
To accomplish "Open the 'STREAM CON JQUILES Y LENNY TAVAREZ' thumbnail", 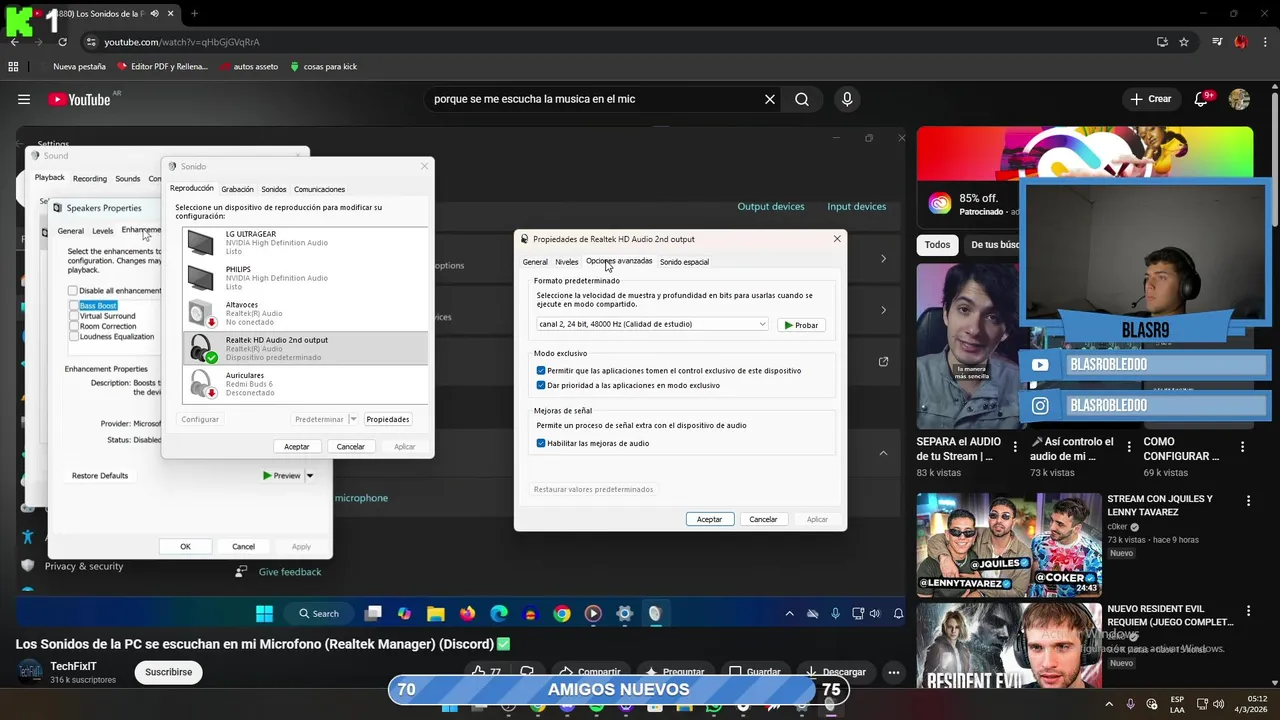I will tap(1009, 545).
